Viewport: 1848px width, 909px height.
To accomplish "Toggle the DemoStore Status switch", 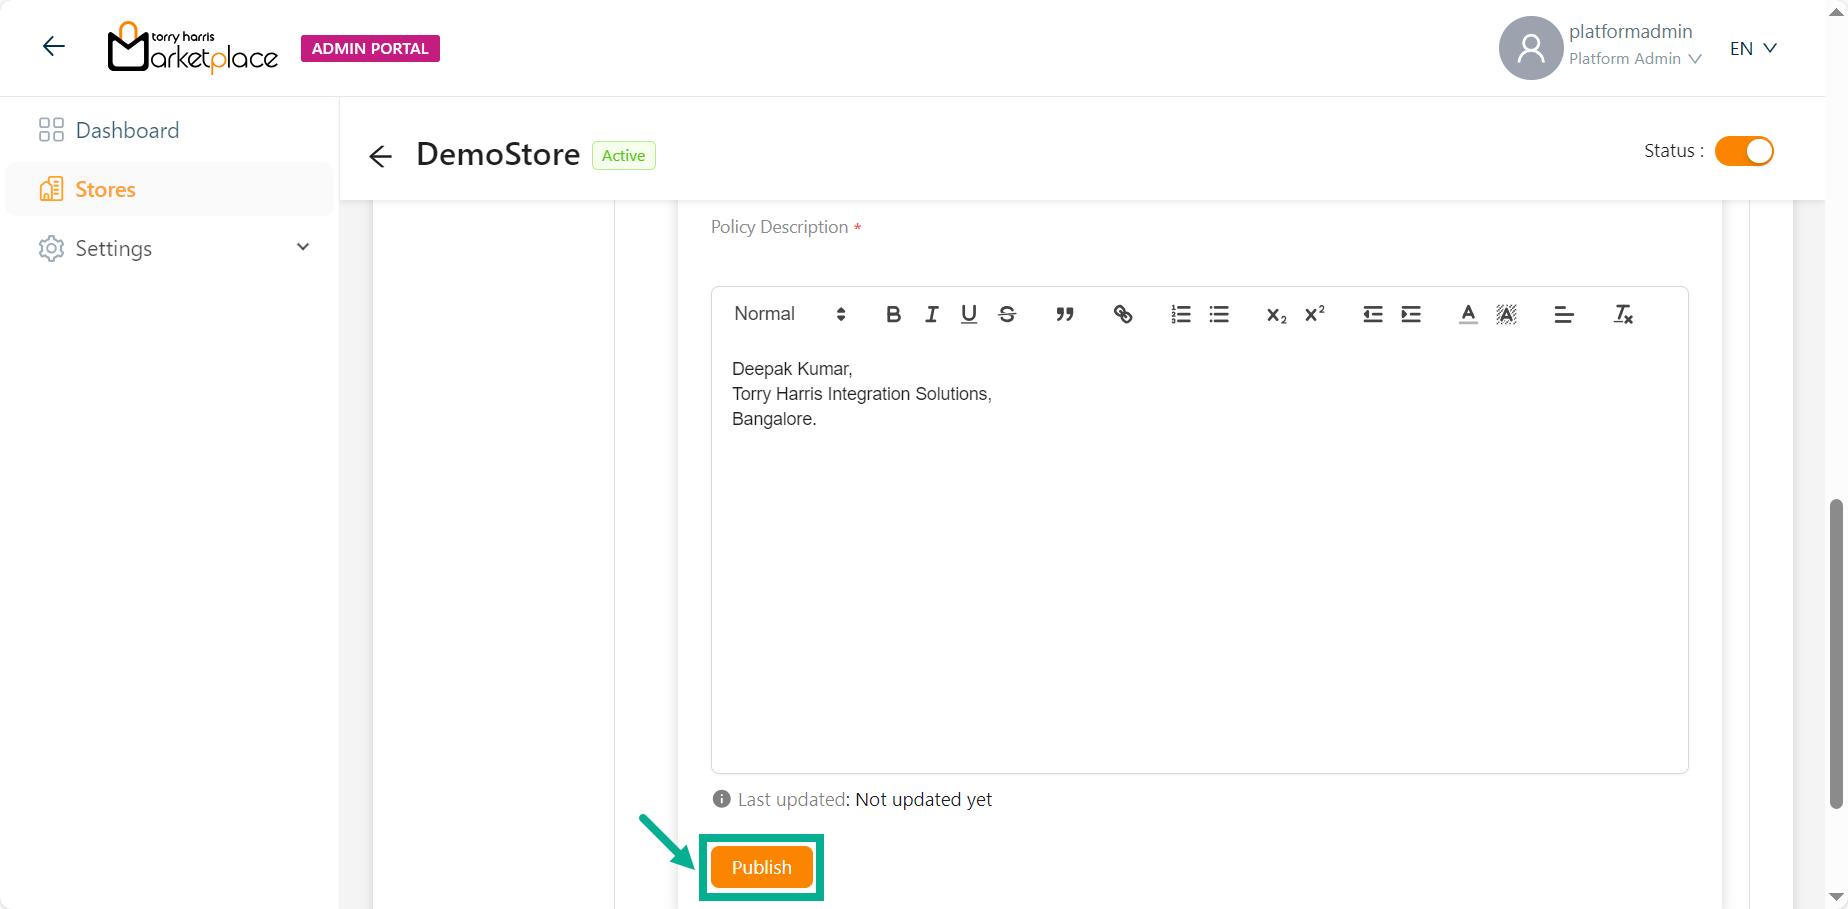I will coord(1743,151).
